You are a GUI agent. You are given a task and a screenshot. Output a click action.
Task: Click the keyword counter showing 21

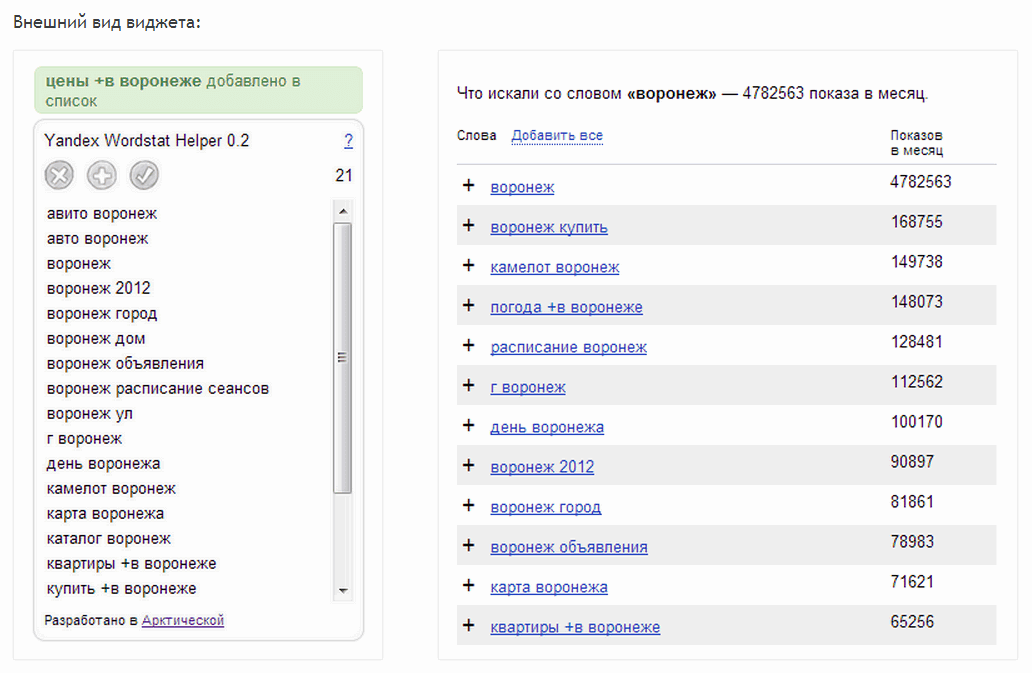coord(344,176)
